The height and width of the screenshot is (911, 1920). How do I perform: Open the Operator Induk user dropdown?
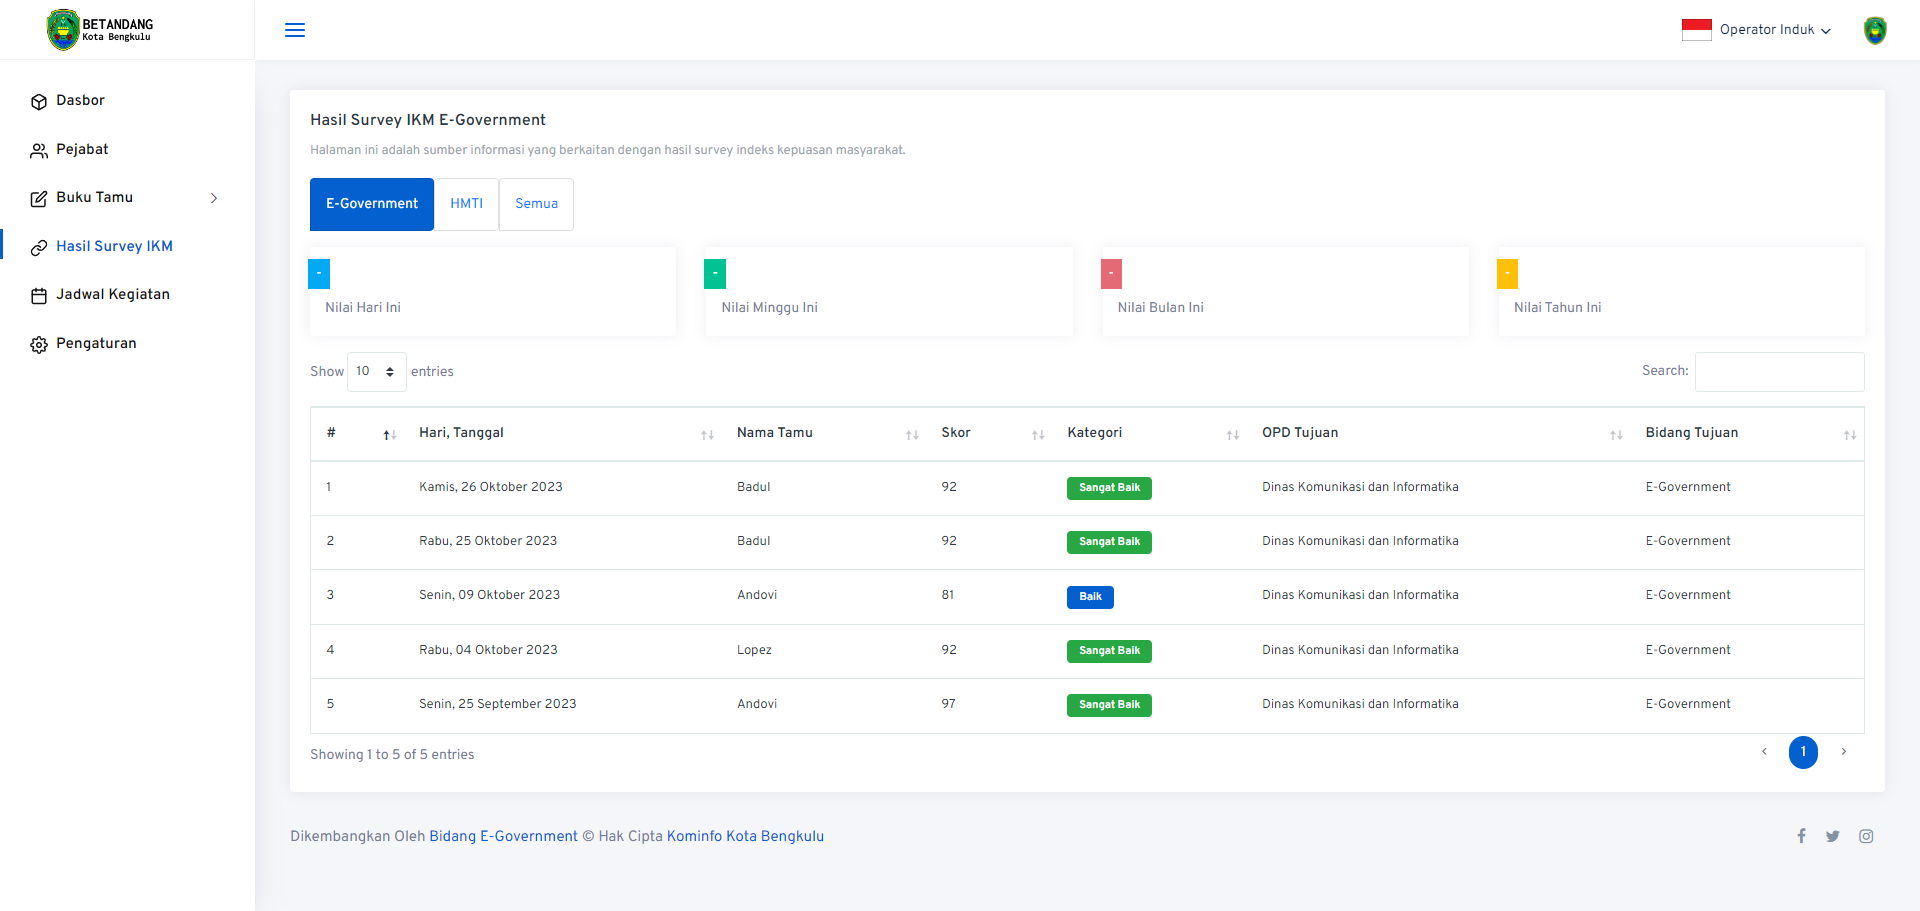click(x=1775, y=30)
